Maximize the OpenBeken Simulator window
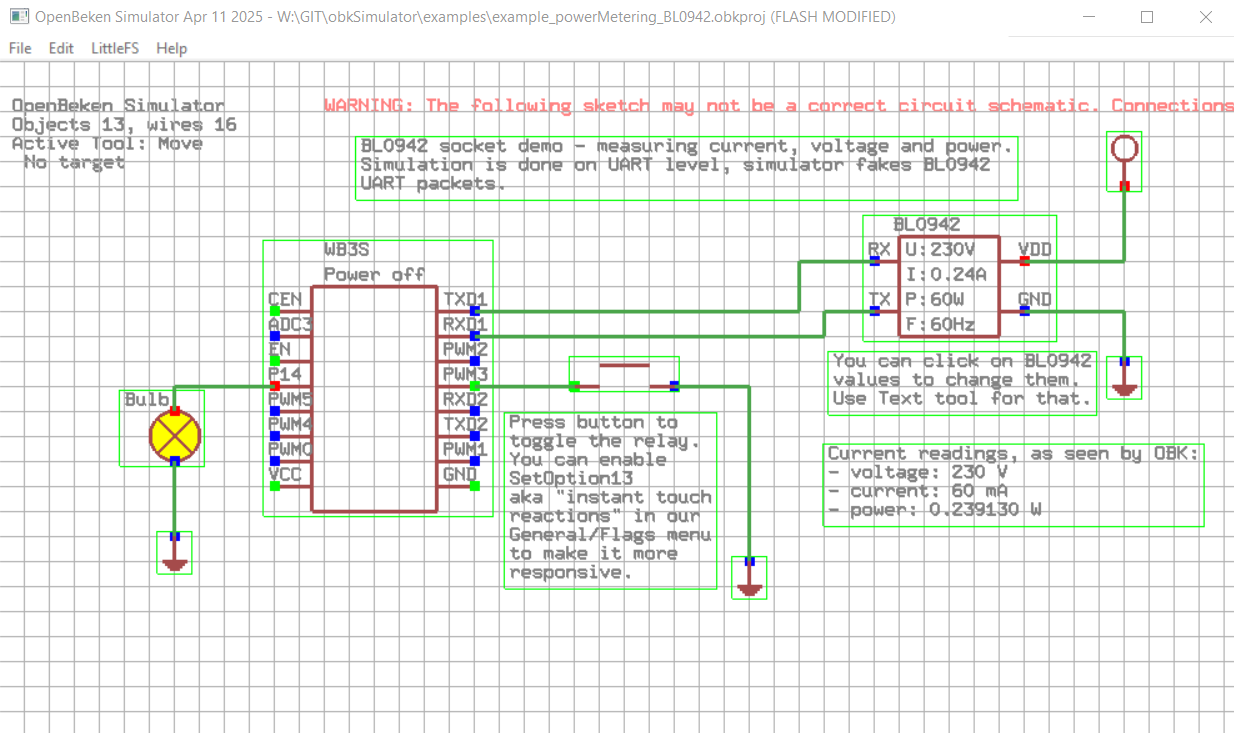This screenshot has height=733, width=1234. (1147, 17)
